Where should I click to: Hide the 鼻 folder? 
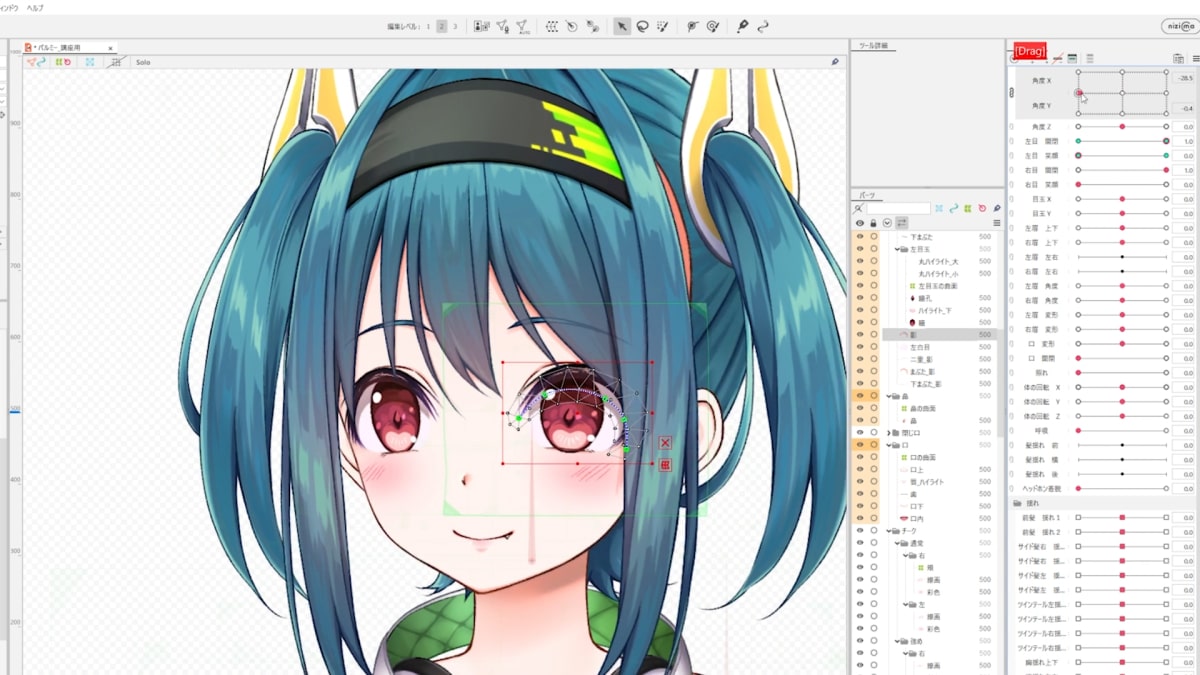click(x=859, y=396)
